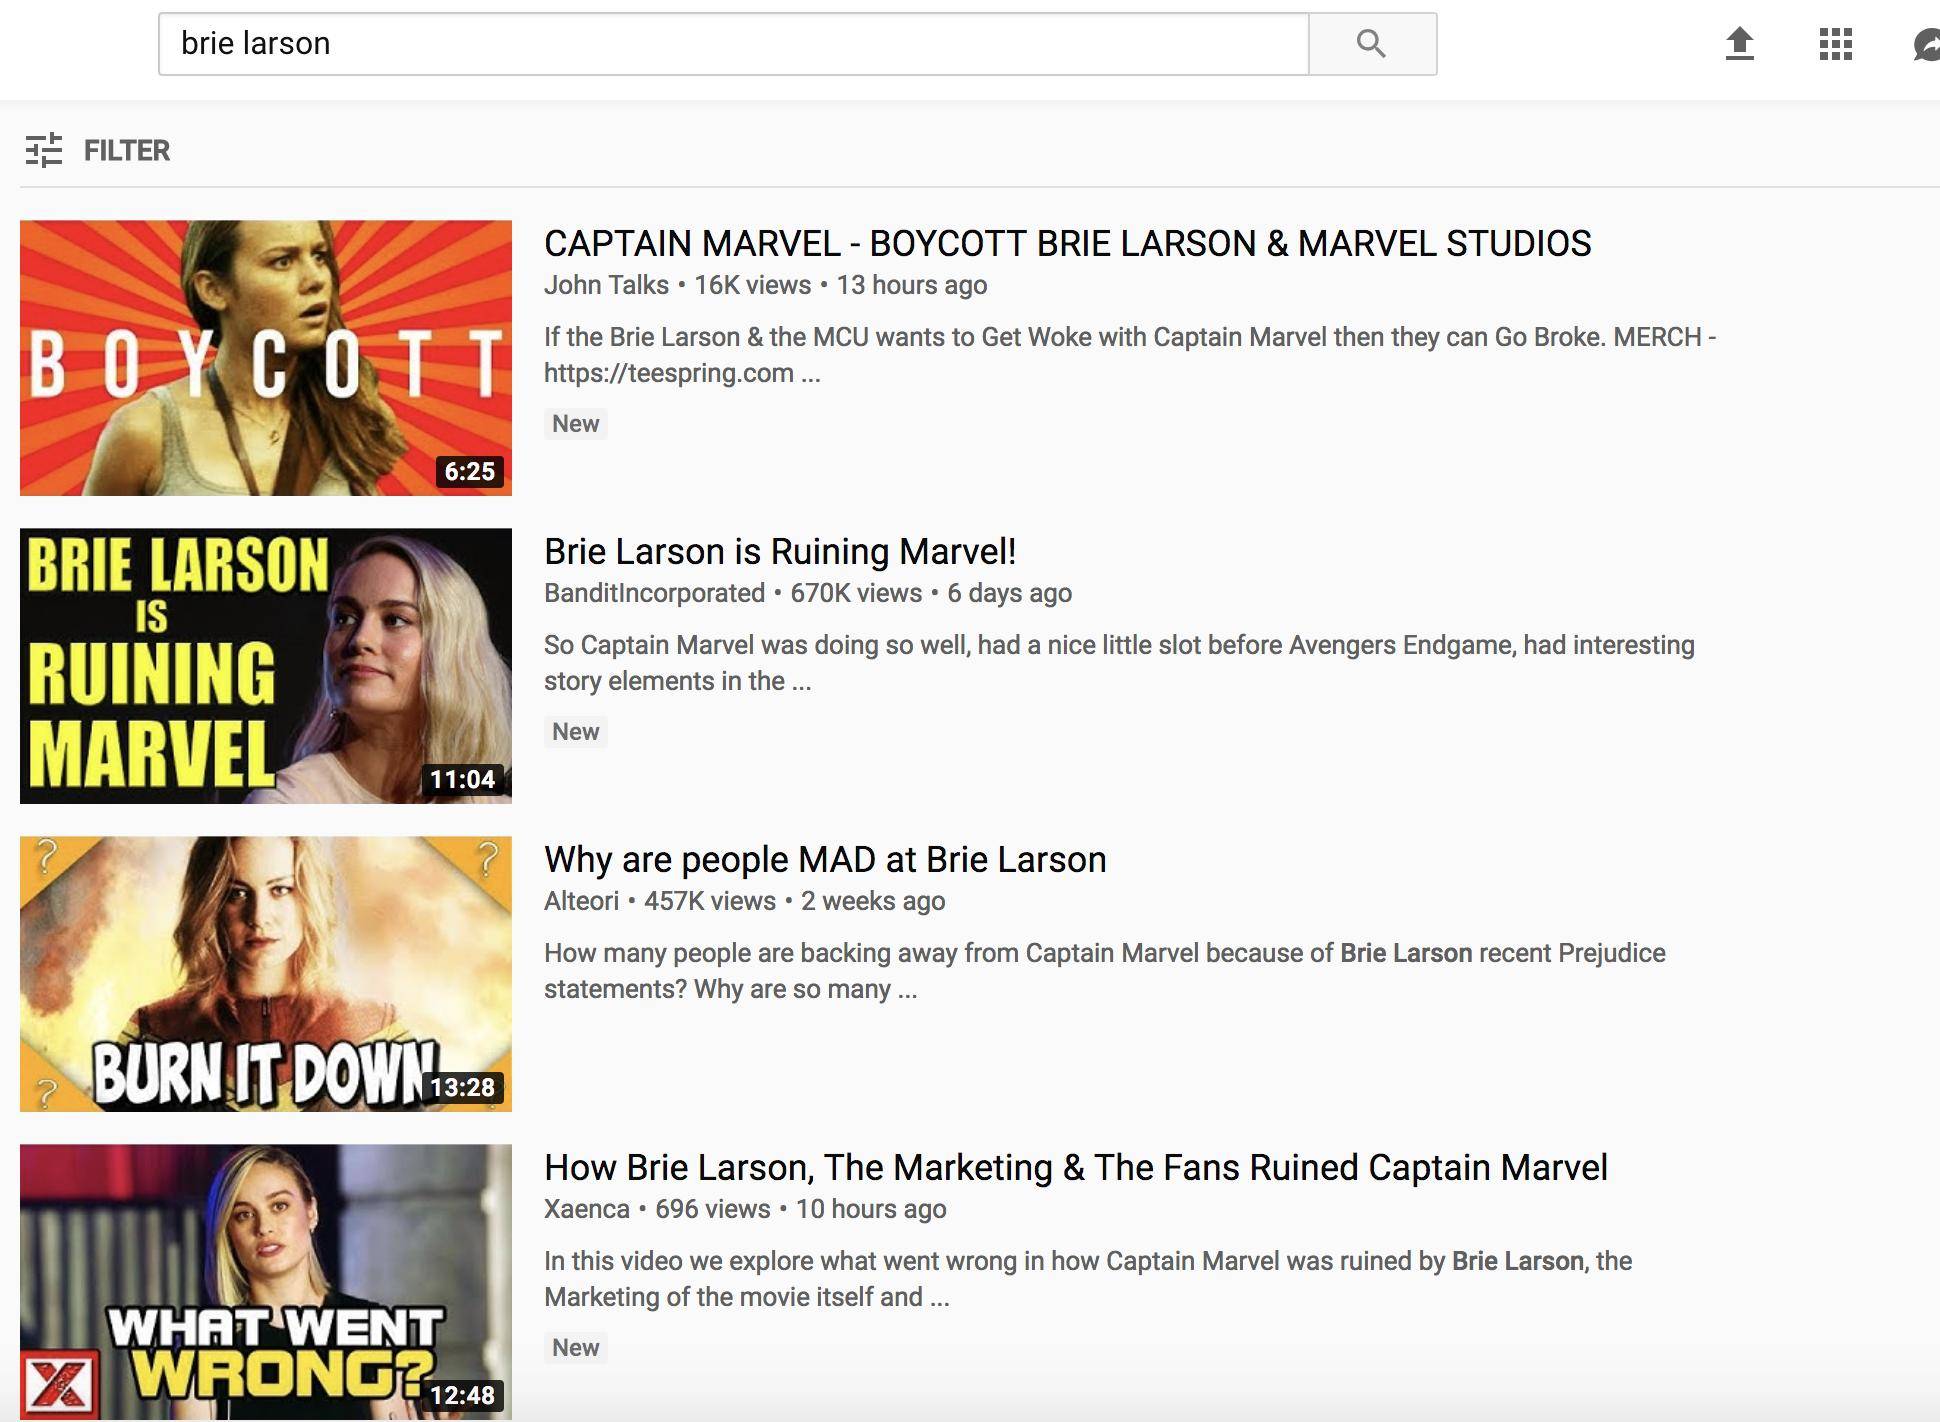Click the 6:25 duration badge

pyautogui.click(x=470, y=472)
